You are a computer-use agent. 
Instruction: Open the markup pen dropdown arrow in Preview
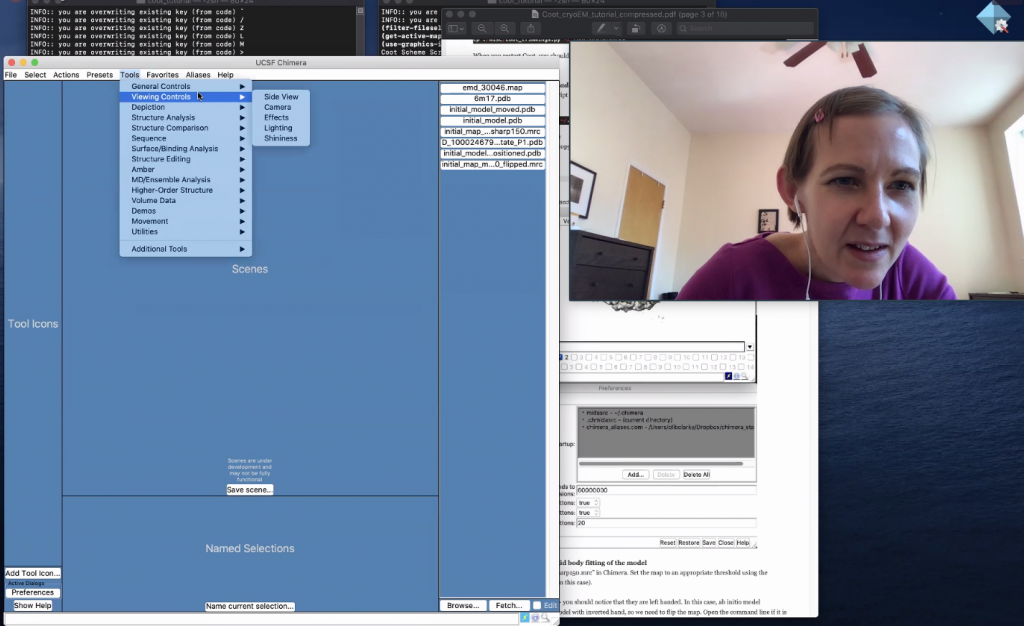tap(616, 28)
